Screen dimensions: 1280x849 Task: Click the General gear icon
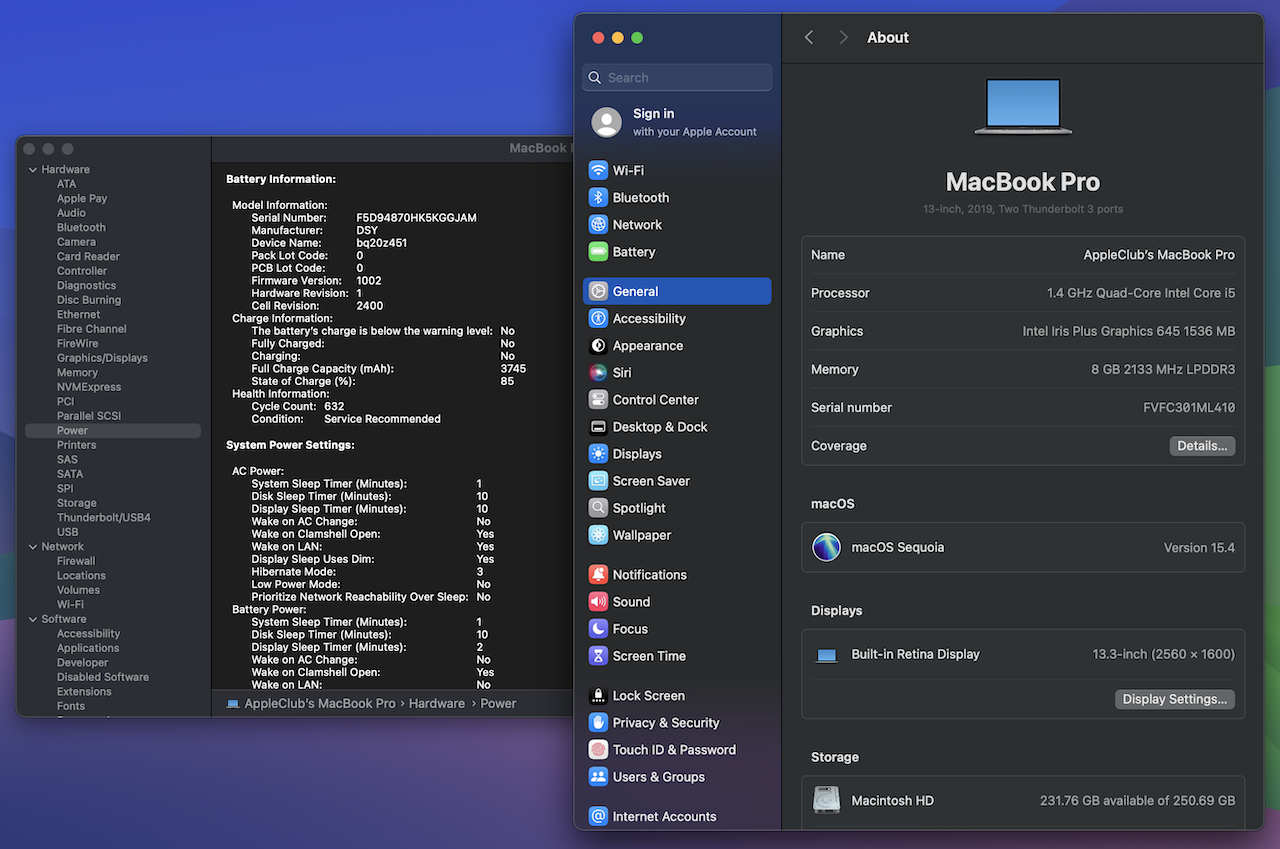(598, 291)
